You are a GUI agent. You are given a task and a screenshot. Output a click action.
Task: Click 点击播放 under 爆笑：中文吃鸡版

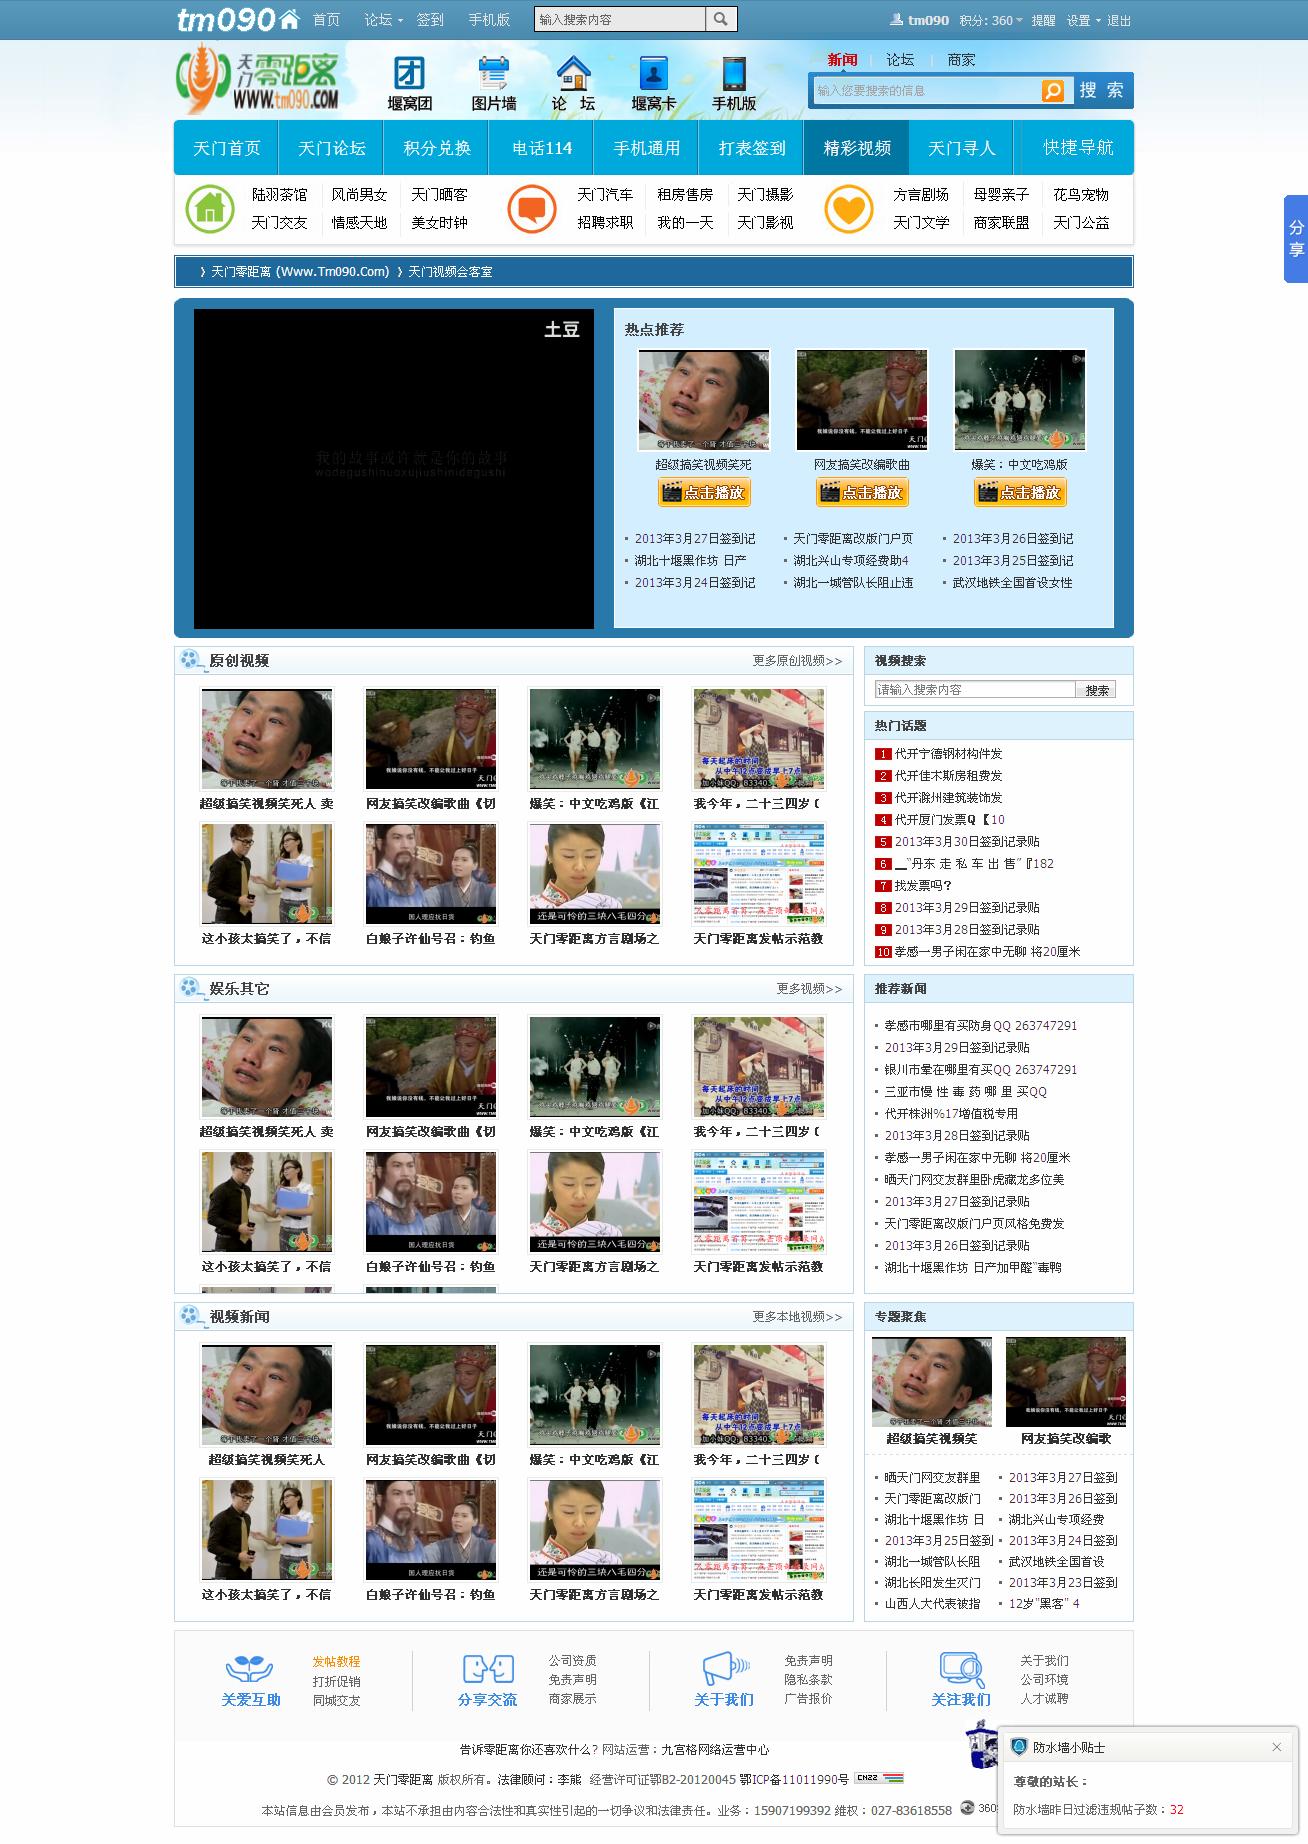[1020, 492]
